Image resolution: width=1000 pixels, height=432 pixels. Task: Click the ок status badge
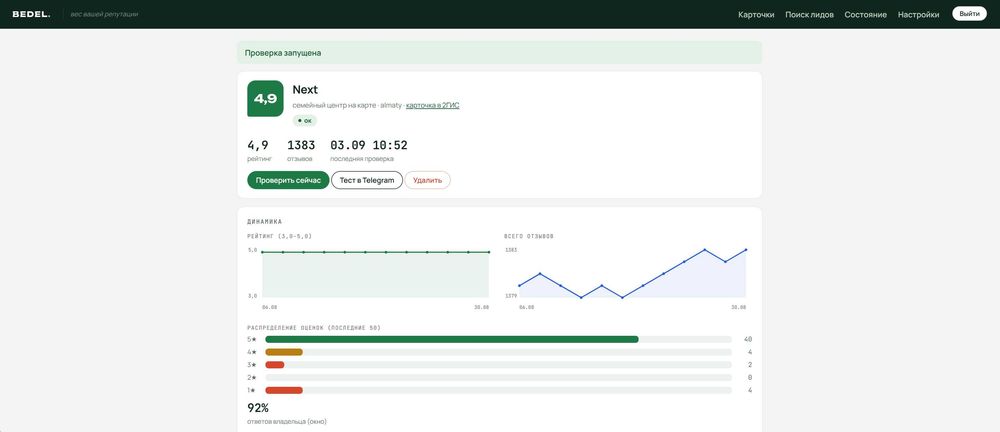pyautogui.click(x=305, y=121)
